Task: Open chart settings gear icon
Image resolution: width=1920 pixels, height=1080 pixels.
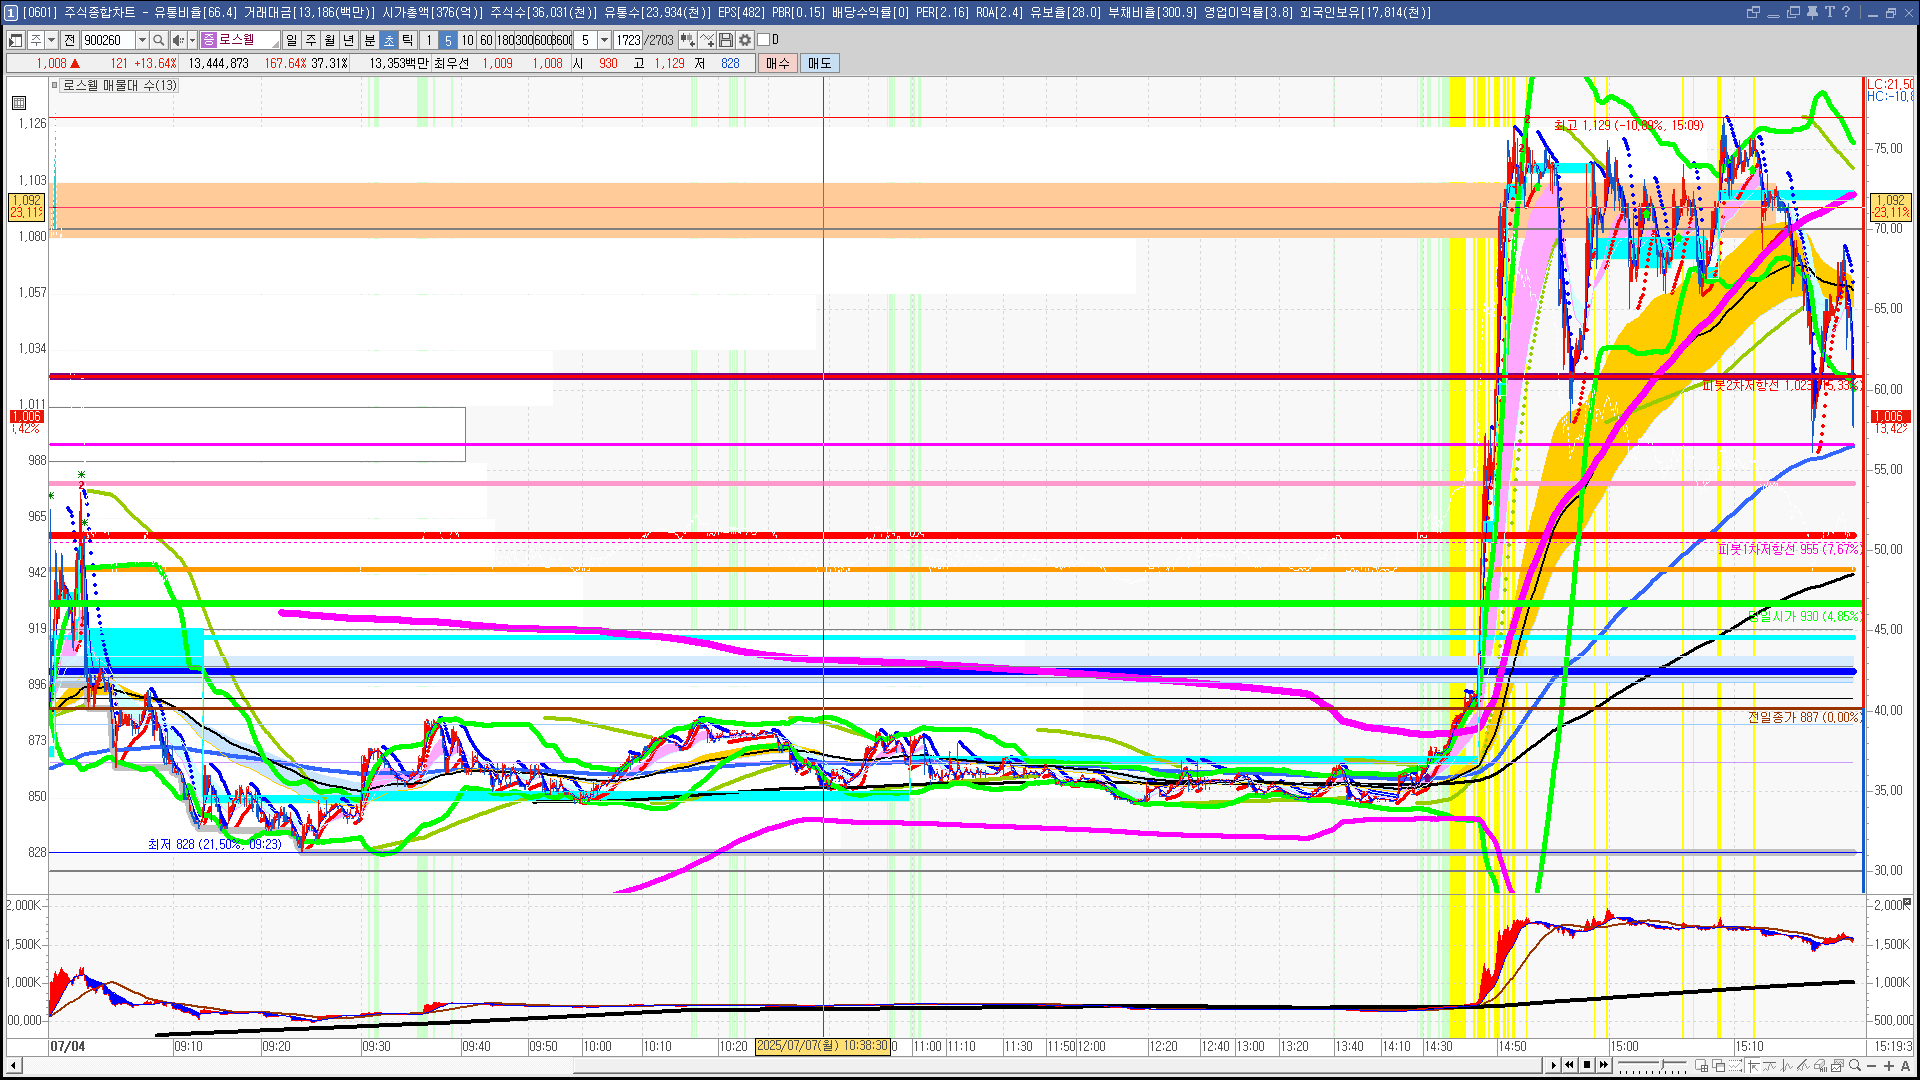Action: (745, 40)
